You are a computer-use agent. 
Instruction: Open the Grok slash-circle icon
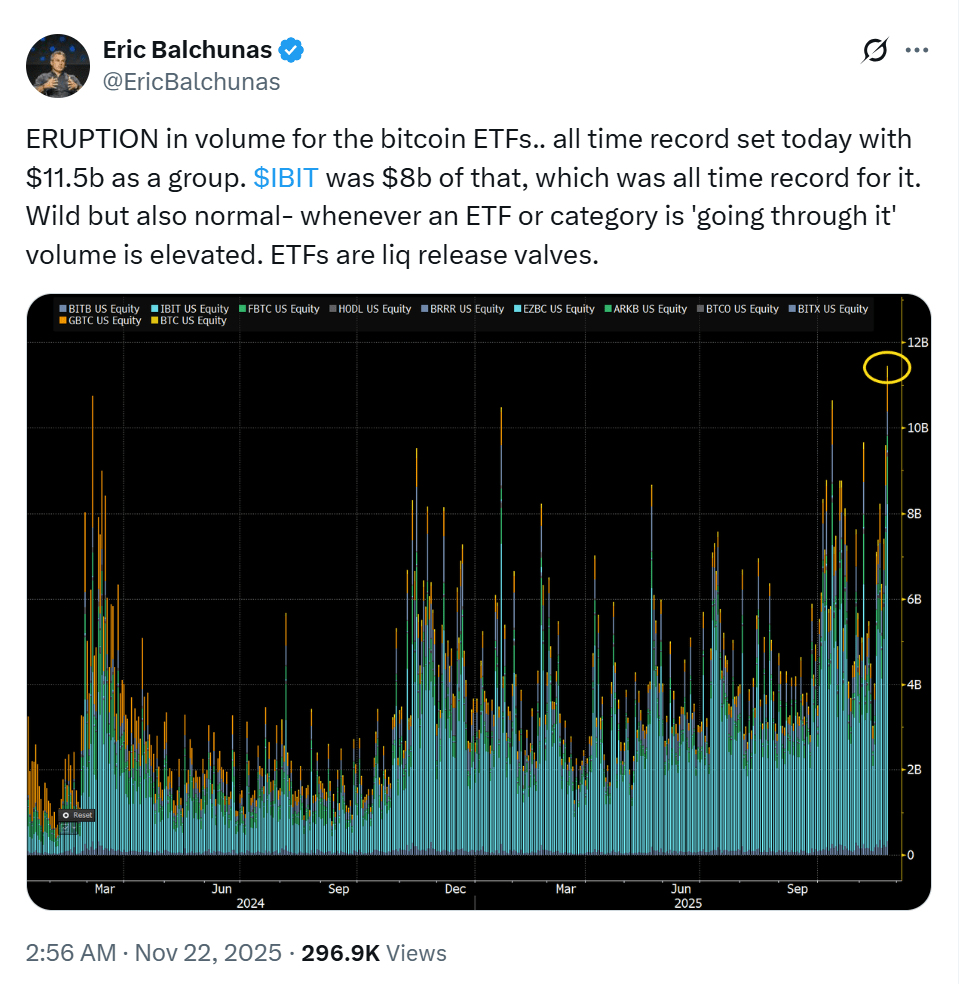tap(875, 50)
